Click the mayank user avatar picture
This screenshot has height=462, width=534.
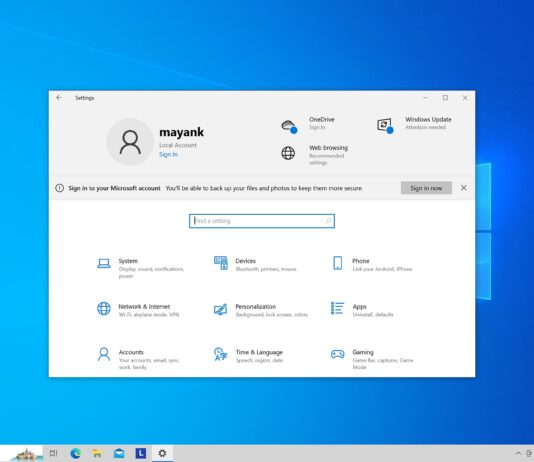[130, 142]
